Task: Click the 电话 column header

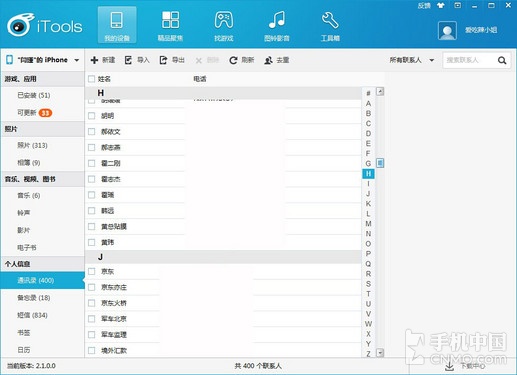Action: (x=200, y=79)
